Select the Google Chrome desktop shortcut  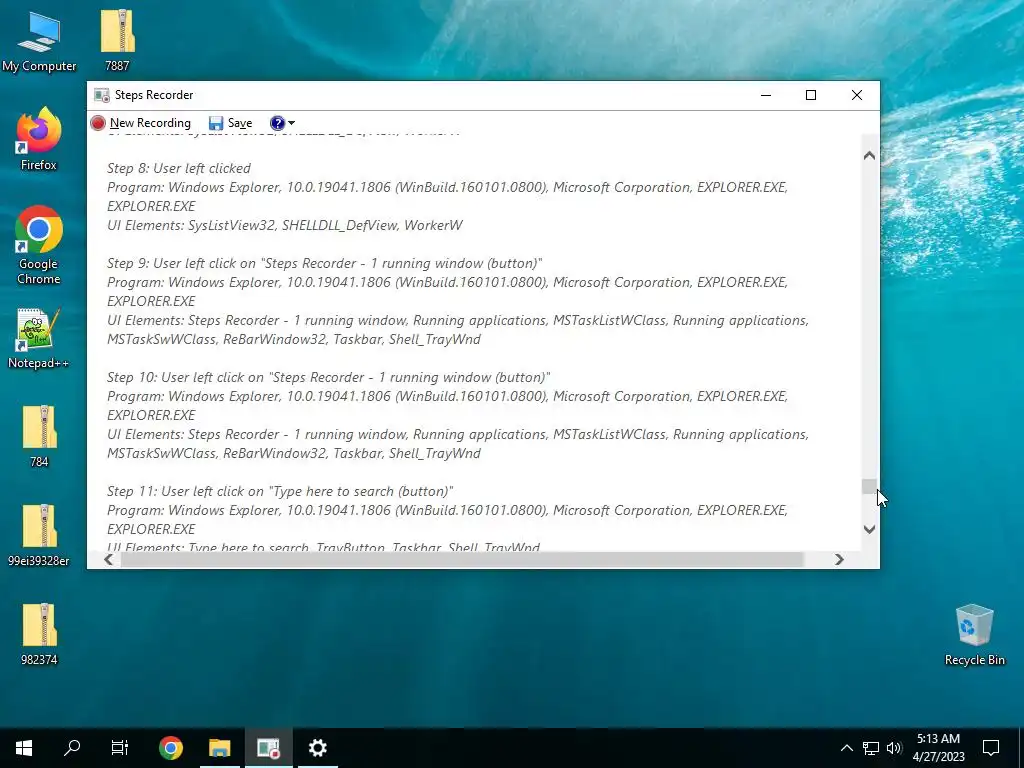(x=39, y=246)
